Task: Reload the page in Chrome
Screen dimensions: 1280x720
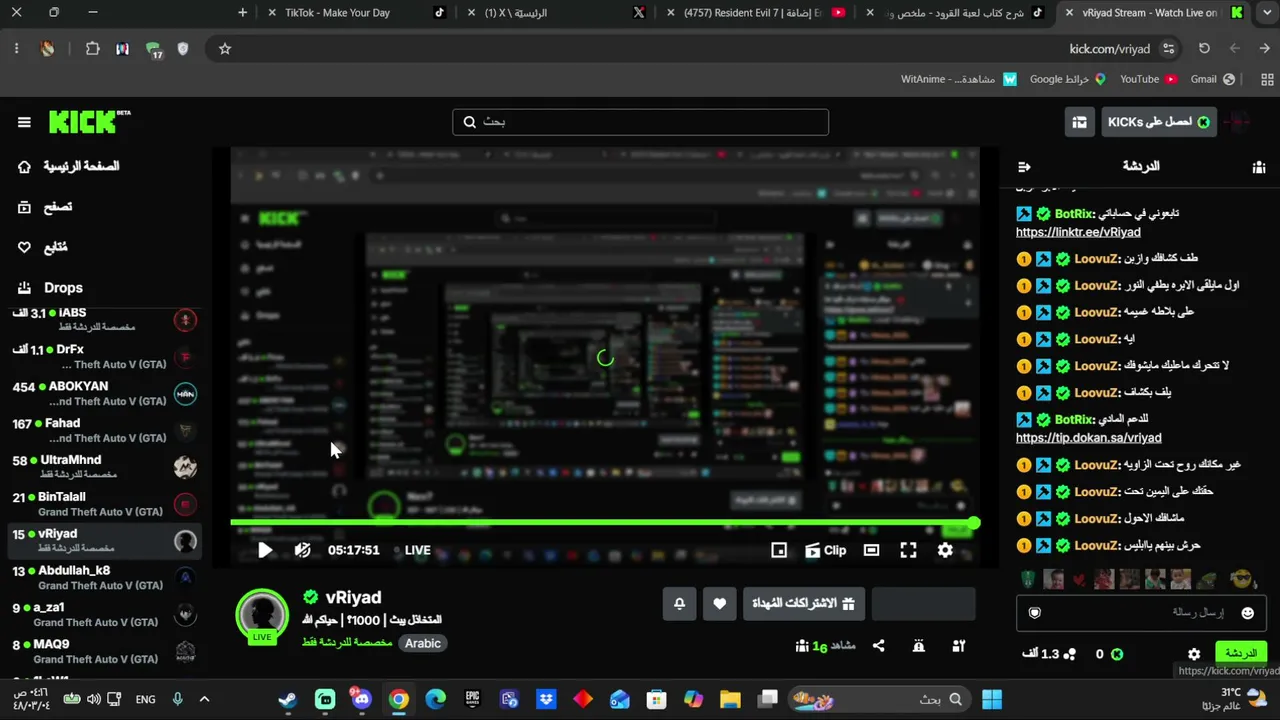Action: [1204, 49]
